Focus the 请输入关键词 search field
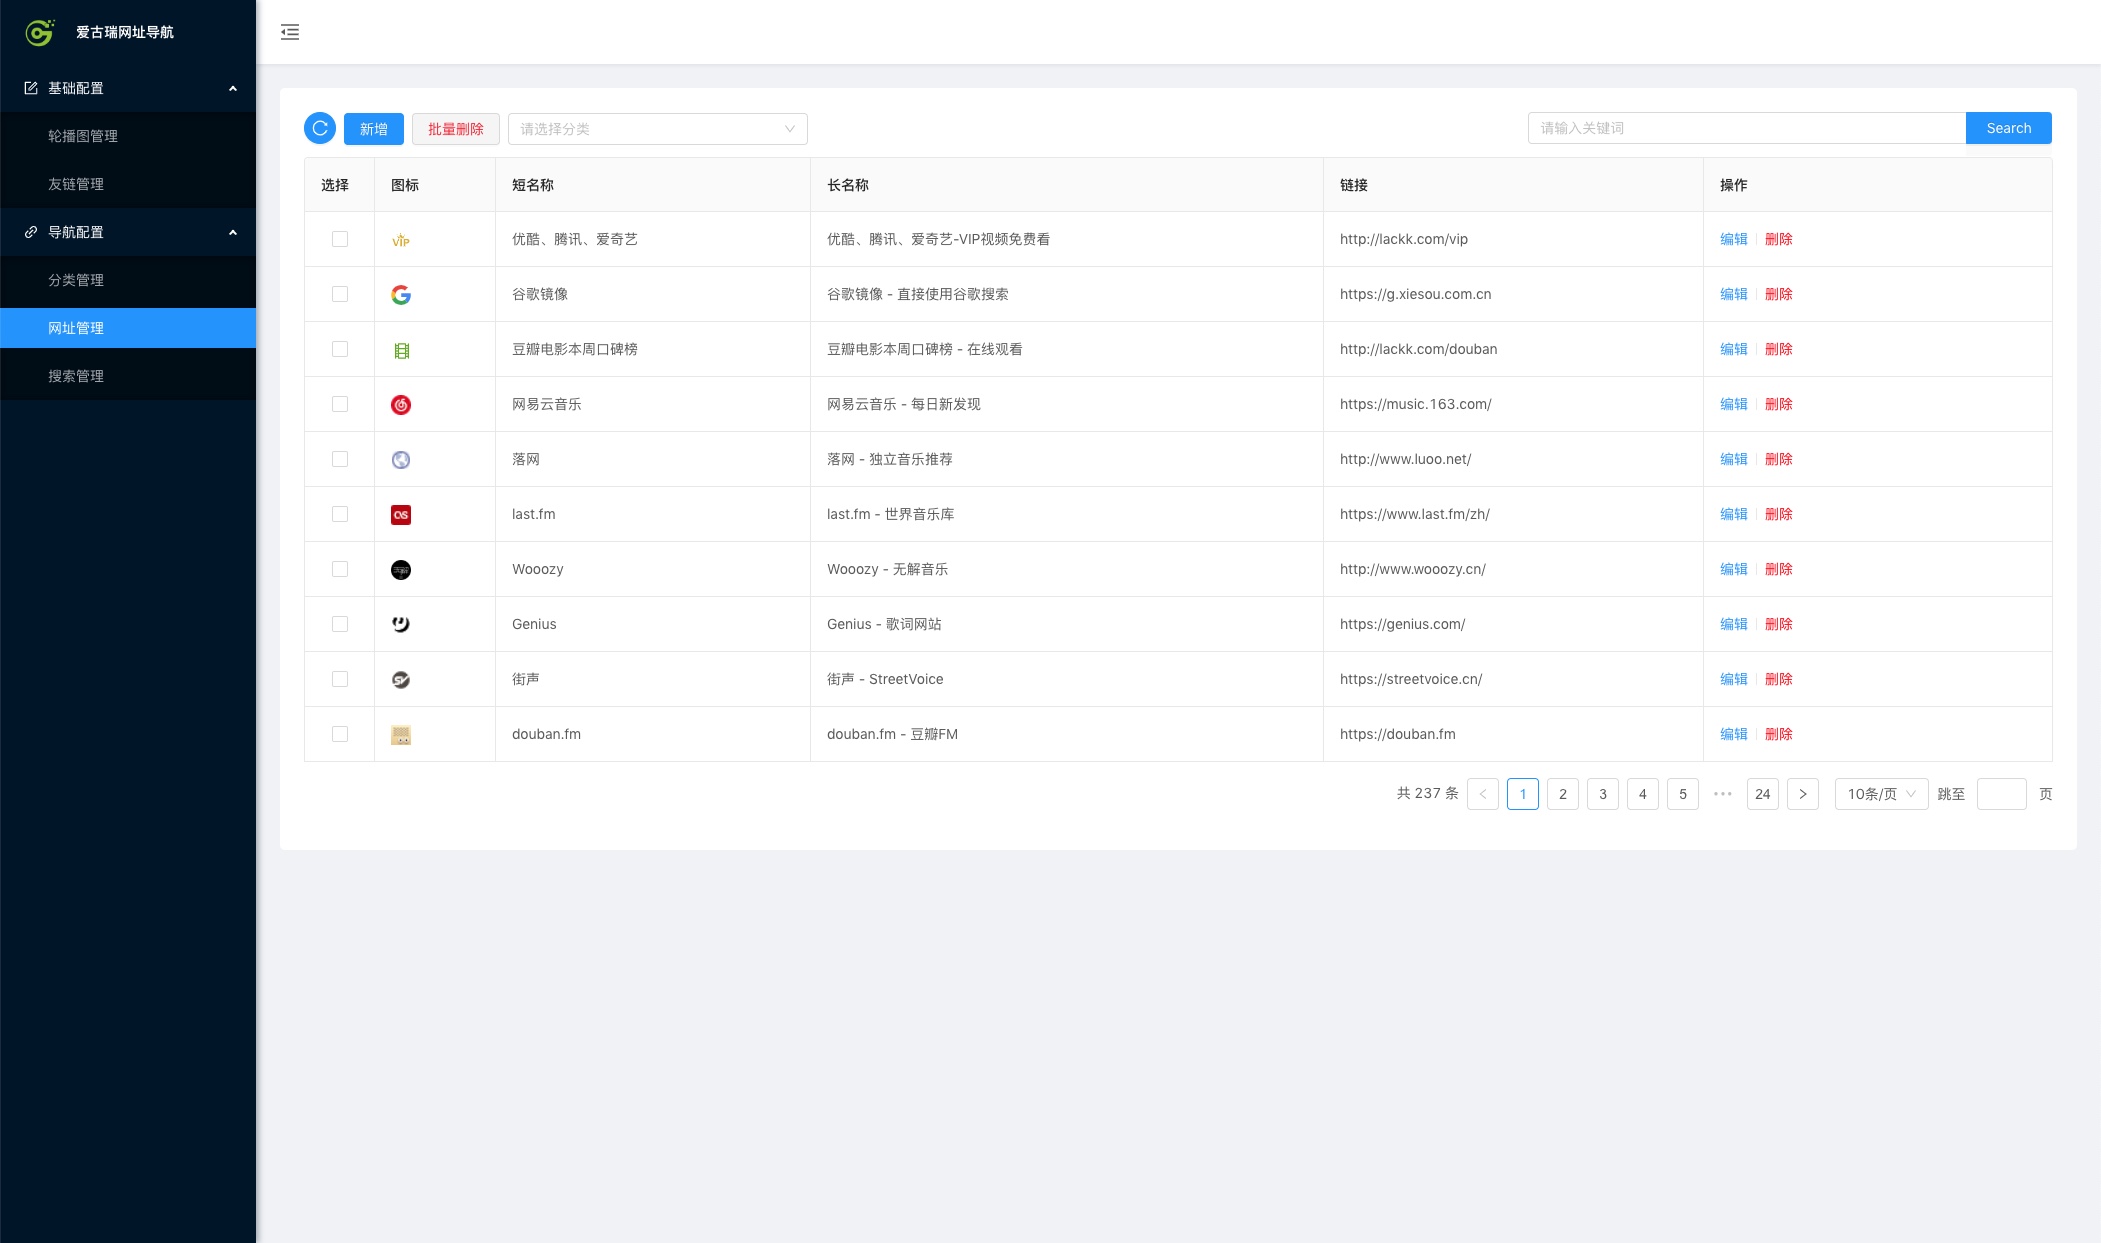2101x1243 pixels. (1747, 128)
